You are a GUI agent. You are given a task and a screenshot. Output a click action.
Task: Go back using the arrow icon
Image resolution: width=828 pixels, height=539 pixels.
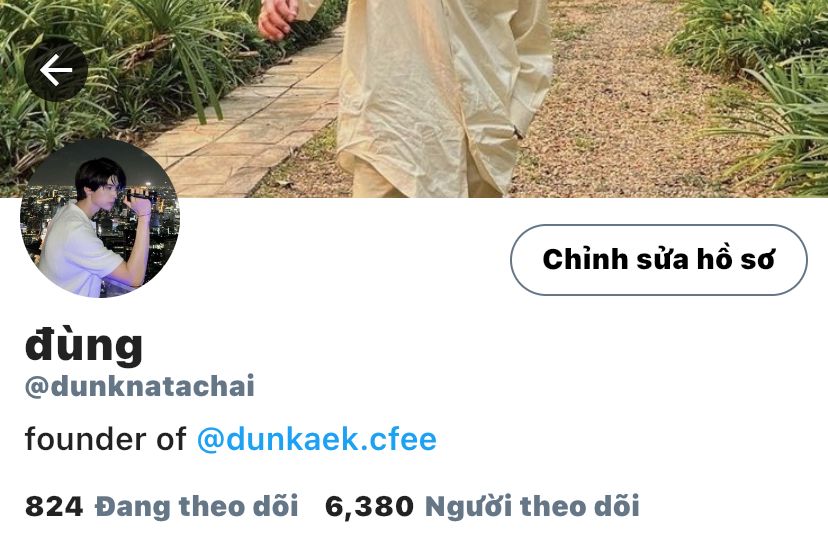coord(56,70)
